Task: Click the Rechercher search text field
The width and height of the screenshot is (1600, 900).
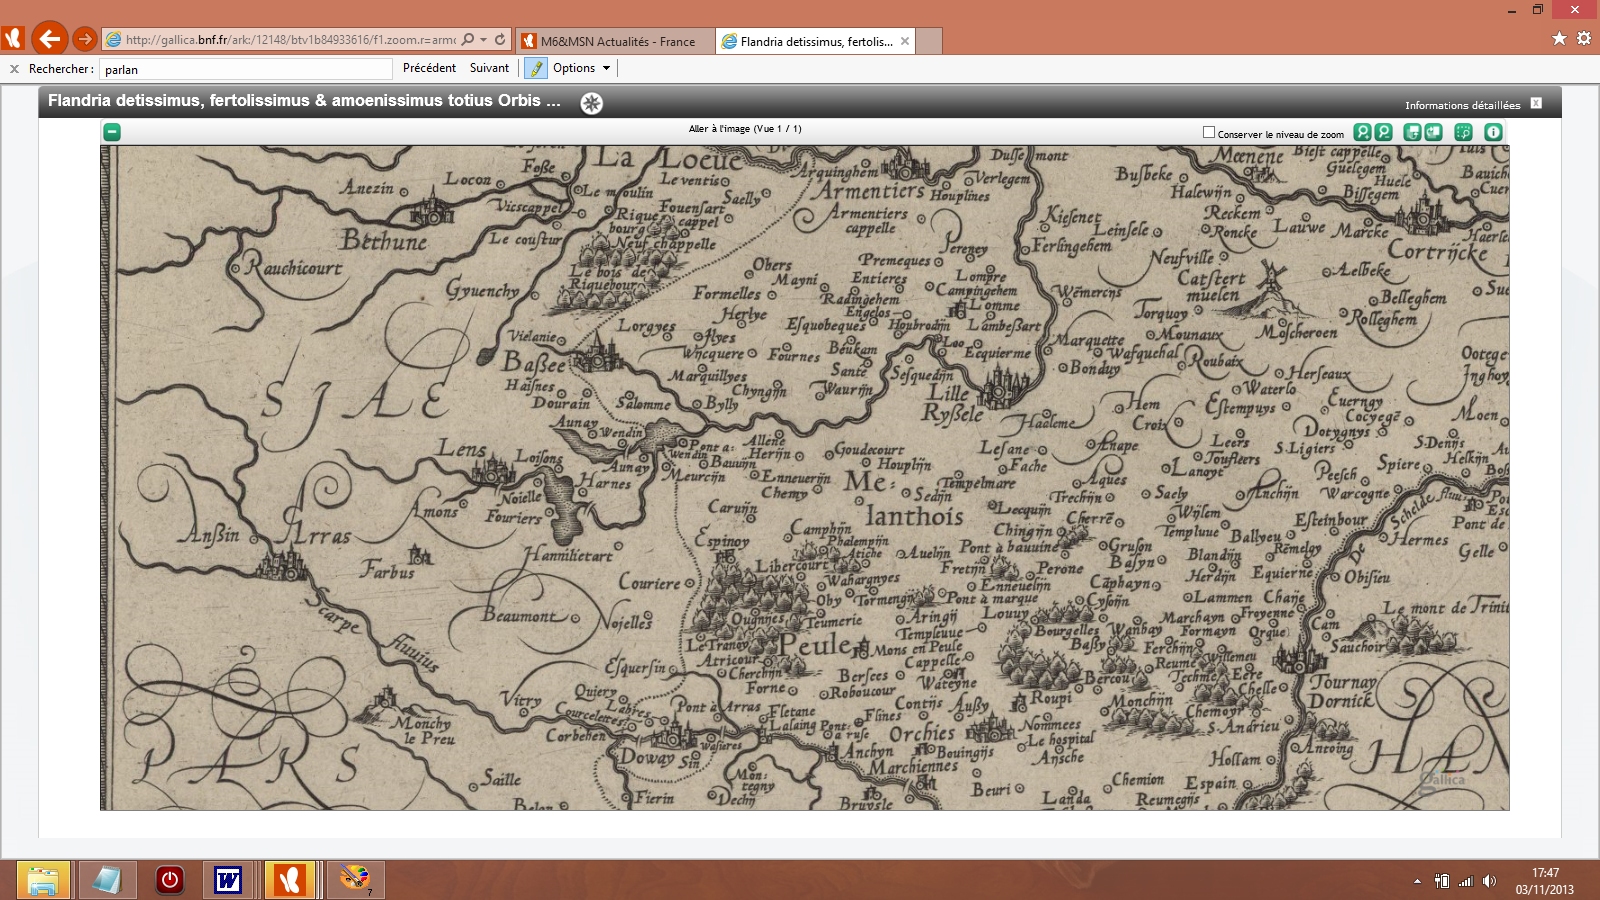Action: pyautogui.click(x=246, y=69)
